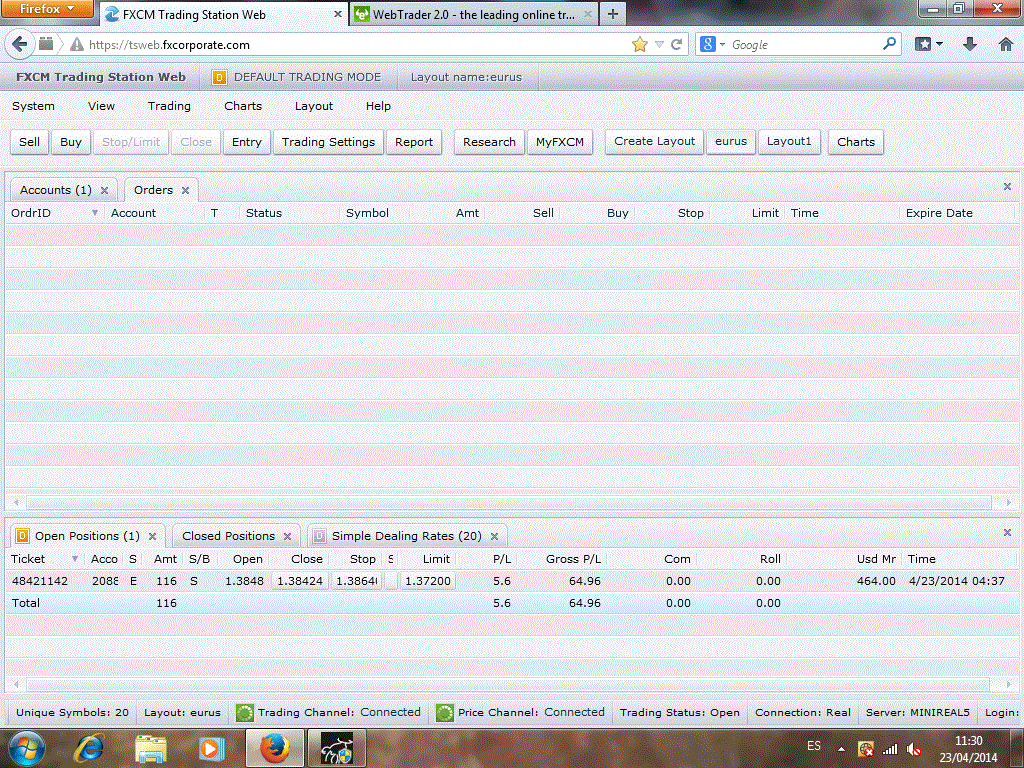Close the Orders tab
1024x768 pixels.
pyautogui.click(x=185, y=190)
